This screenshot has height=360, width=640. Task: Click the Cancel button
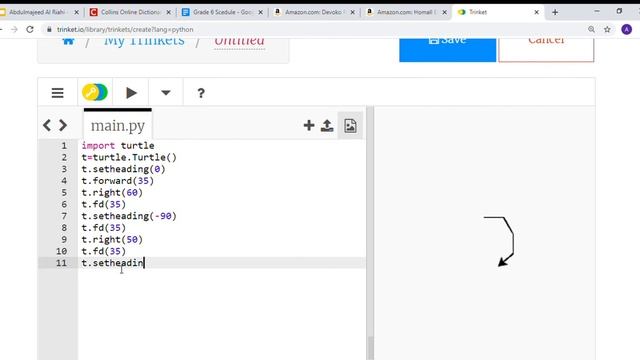(x=546, y=50)
